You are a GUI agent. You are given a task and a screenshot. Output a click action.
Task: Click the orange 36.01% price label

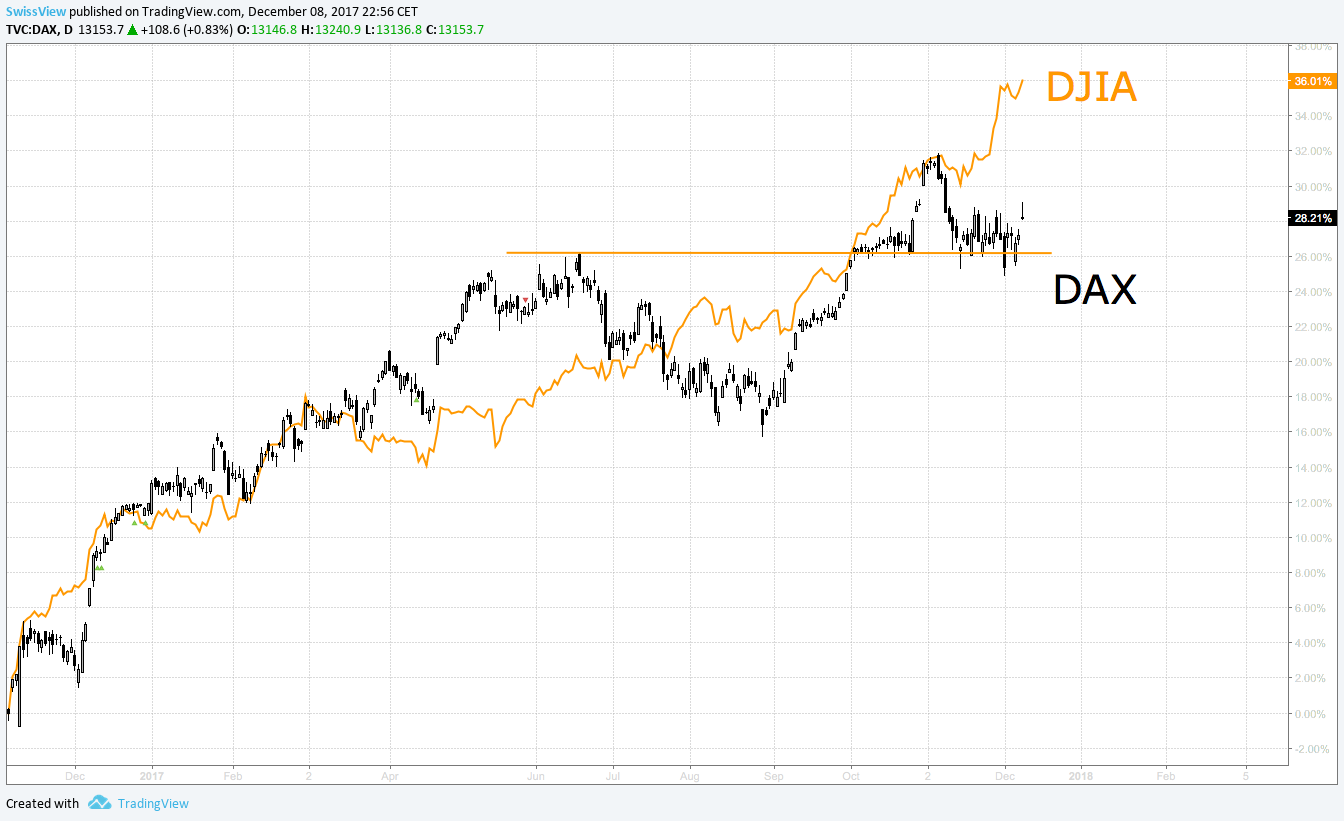pyautogui.click(x=1312, y=81)
